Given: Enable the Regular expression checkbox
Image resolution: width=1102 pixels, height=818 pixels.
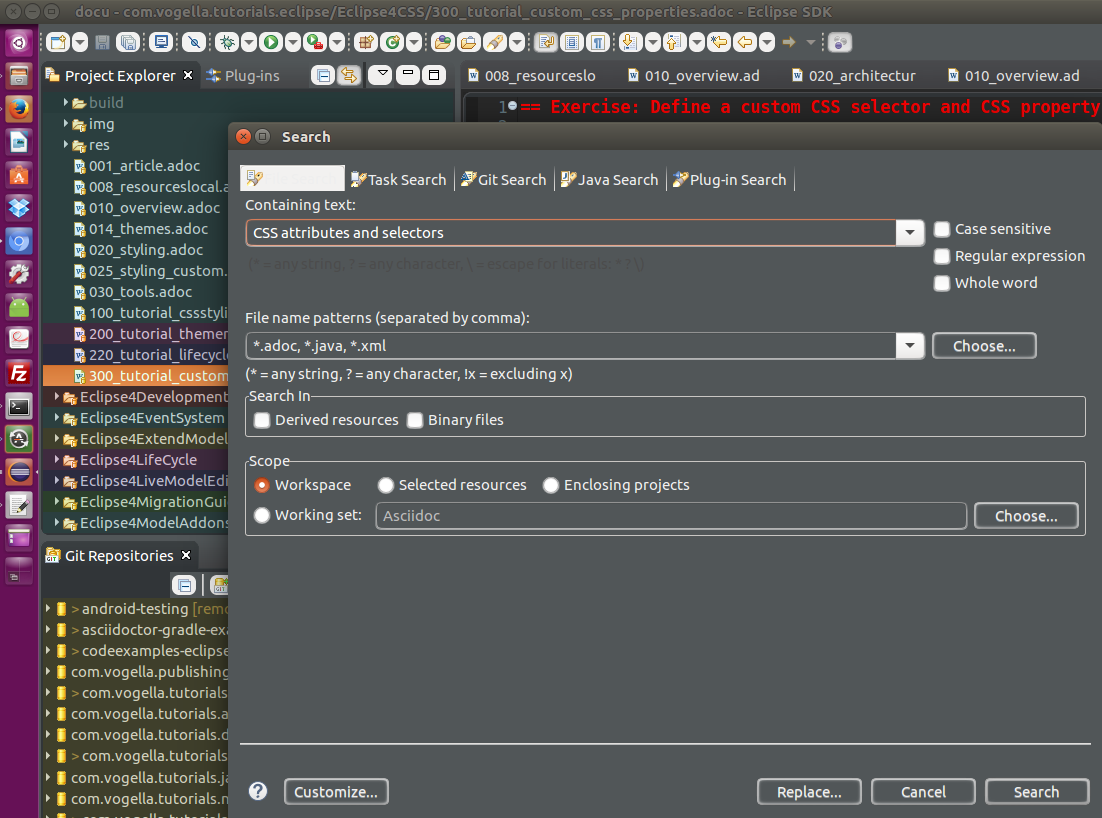Looking at the screenshot, I should (x=942, y=257).
